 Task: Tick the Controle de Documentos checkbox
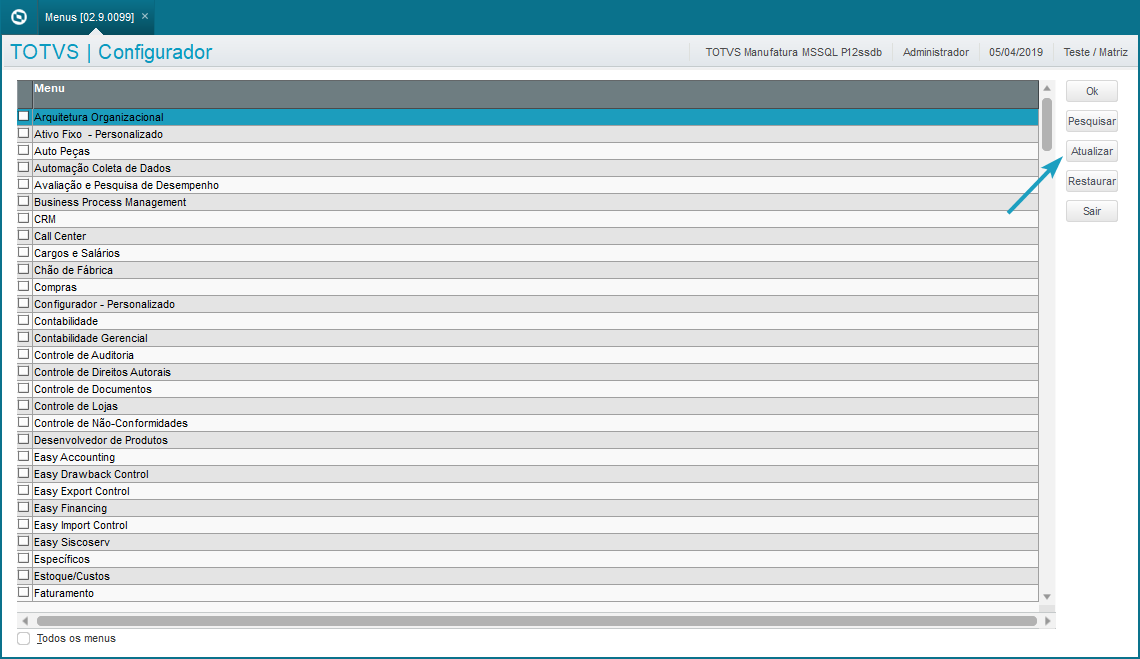24,388
